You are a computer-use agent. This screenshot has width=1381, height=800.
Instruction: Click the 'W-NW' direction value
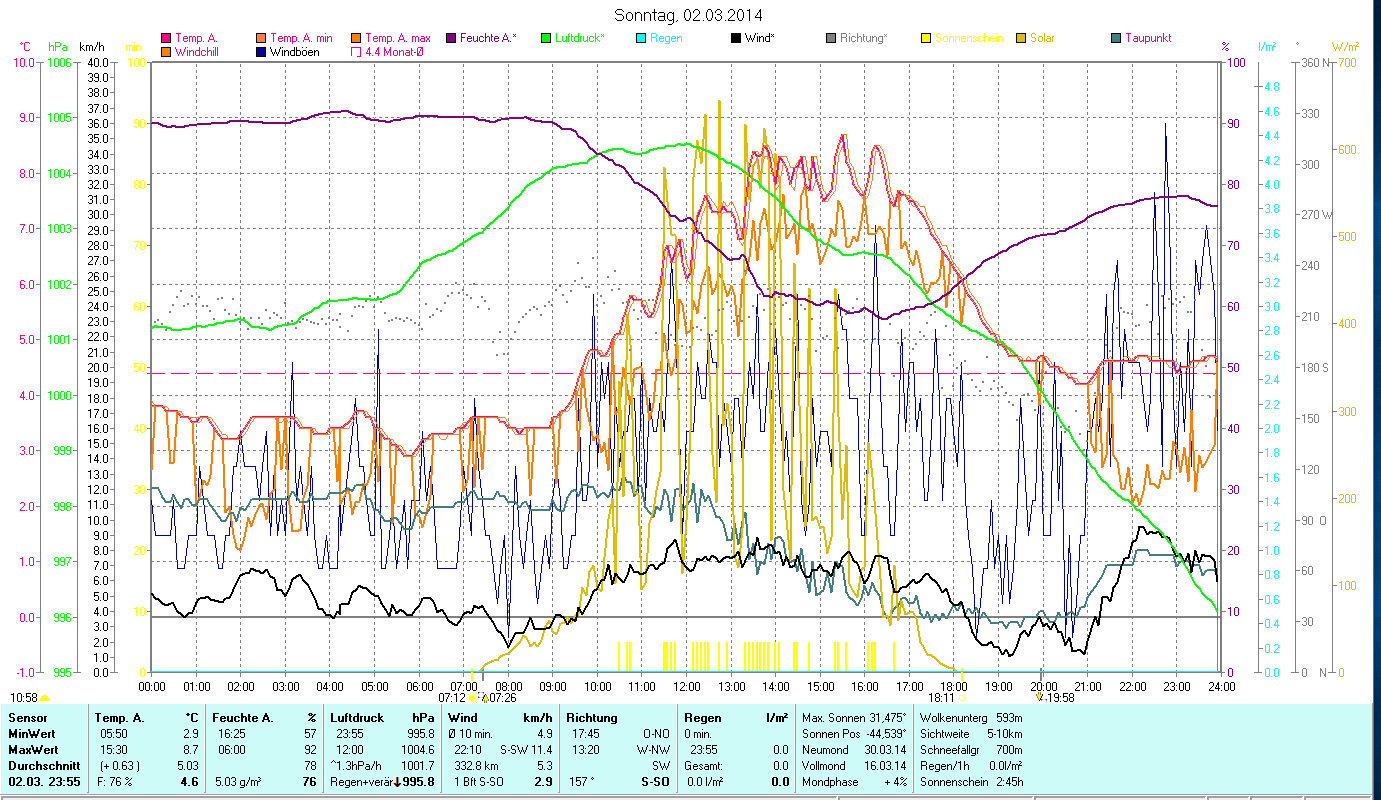pyautogui.click(x=655, y=749)
